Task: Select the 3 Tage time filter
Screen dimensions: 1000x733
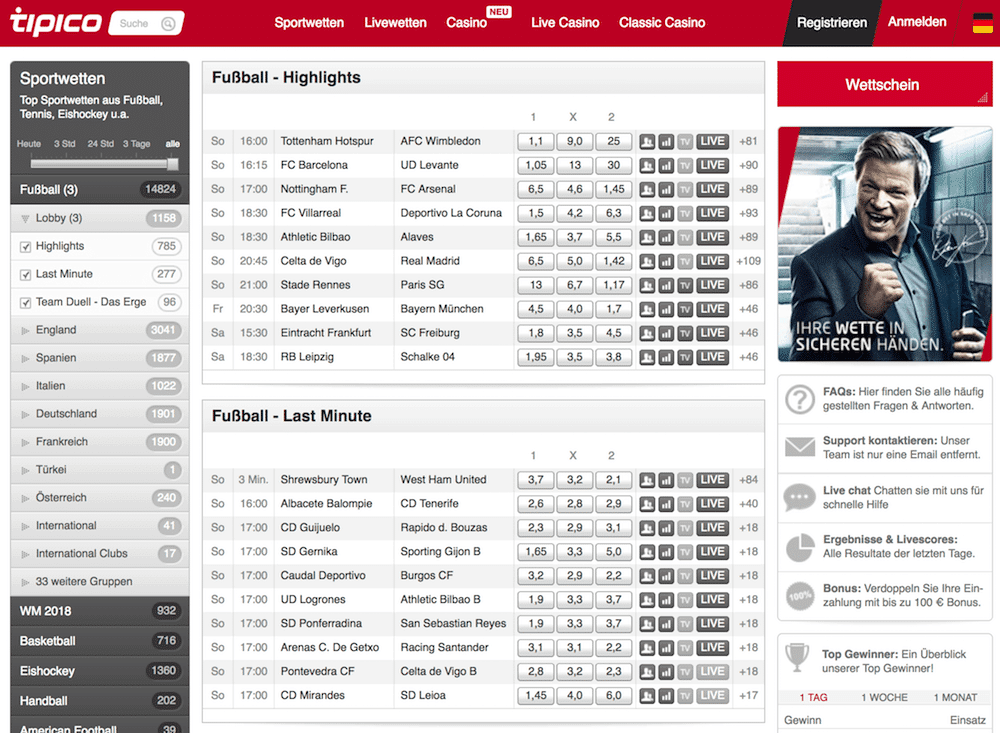Action: [136, 144]
